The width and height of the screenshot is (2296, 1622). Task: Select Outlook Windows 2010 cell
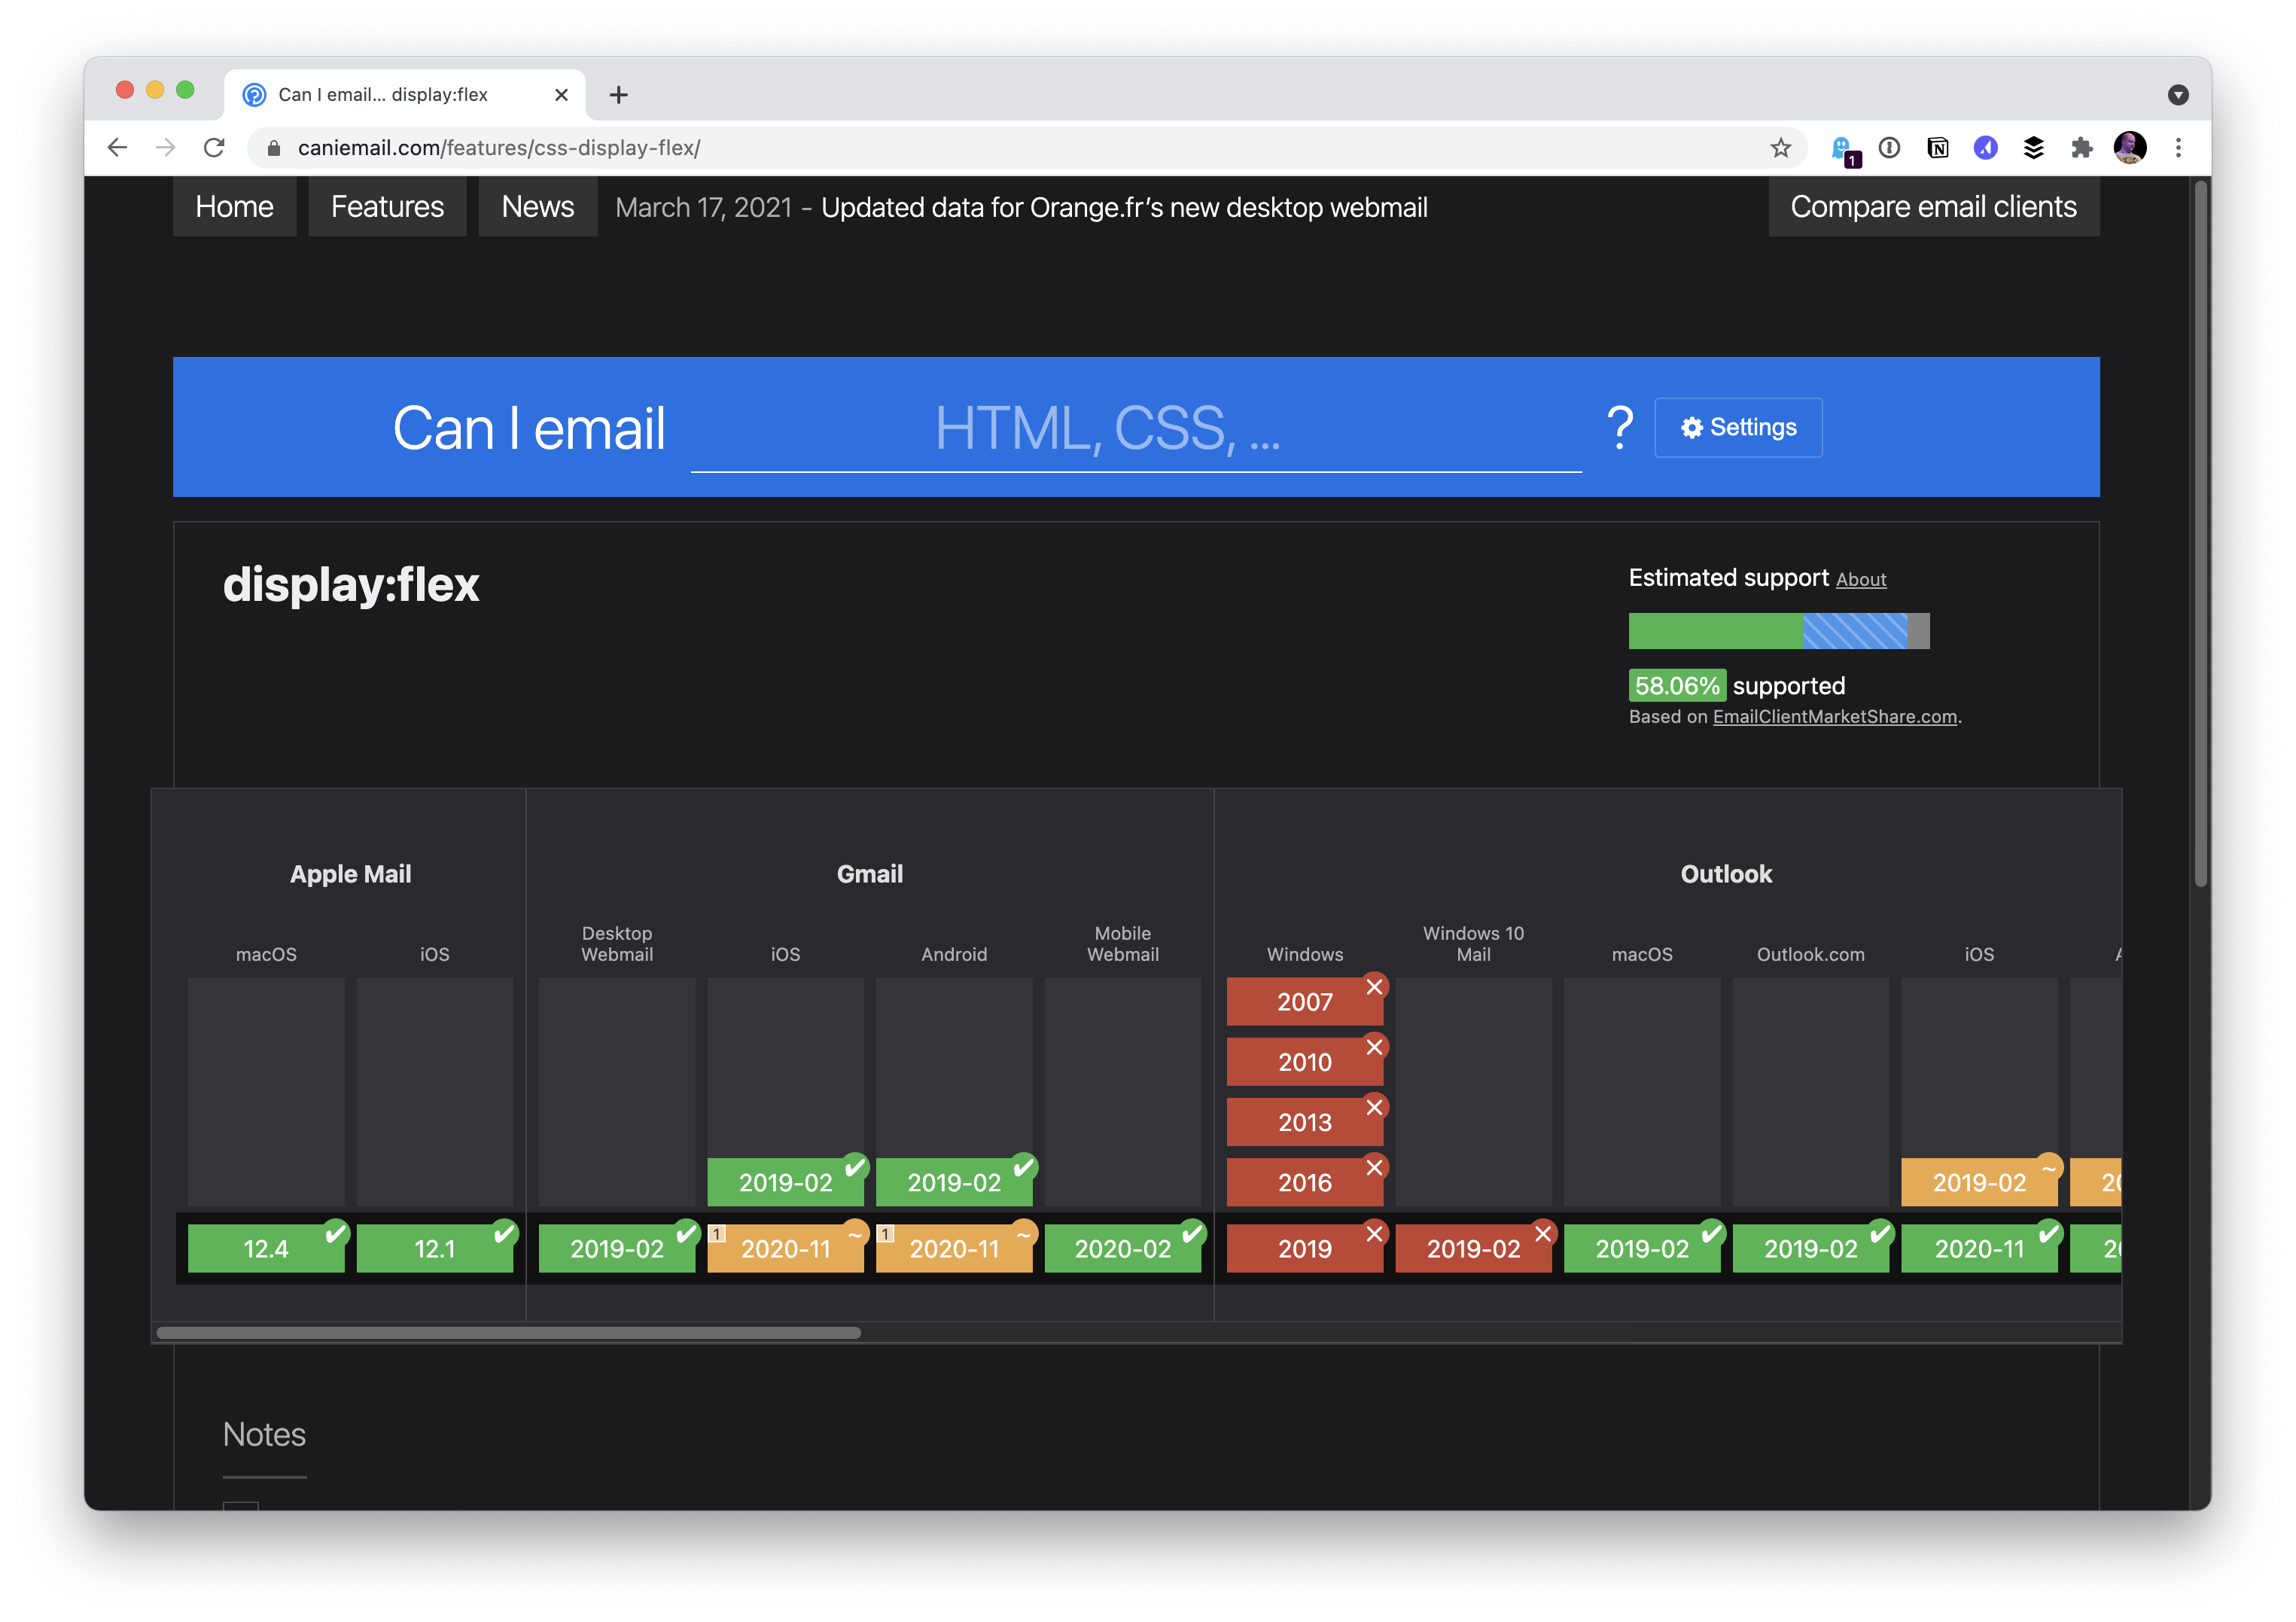1305,1062
